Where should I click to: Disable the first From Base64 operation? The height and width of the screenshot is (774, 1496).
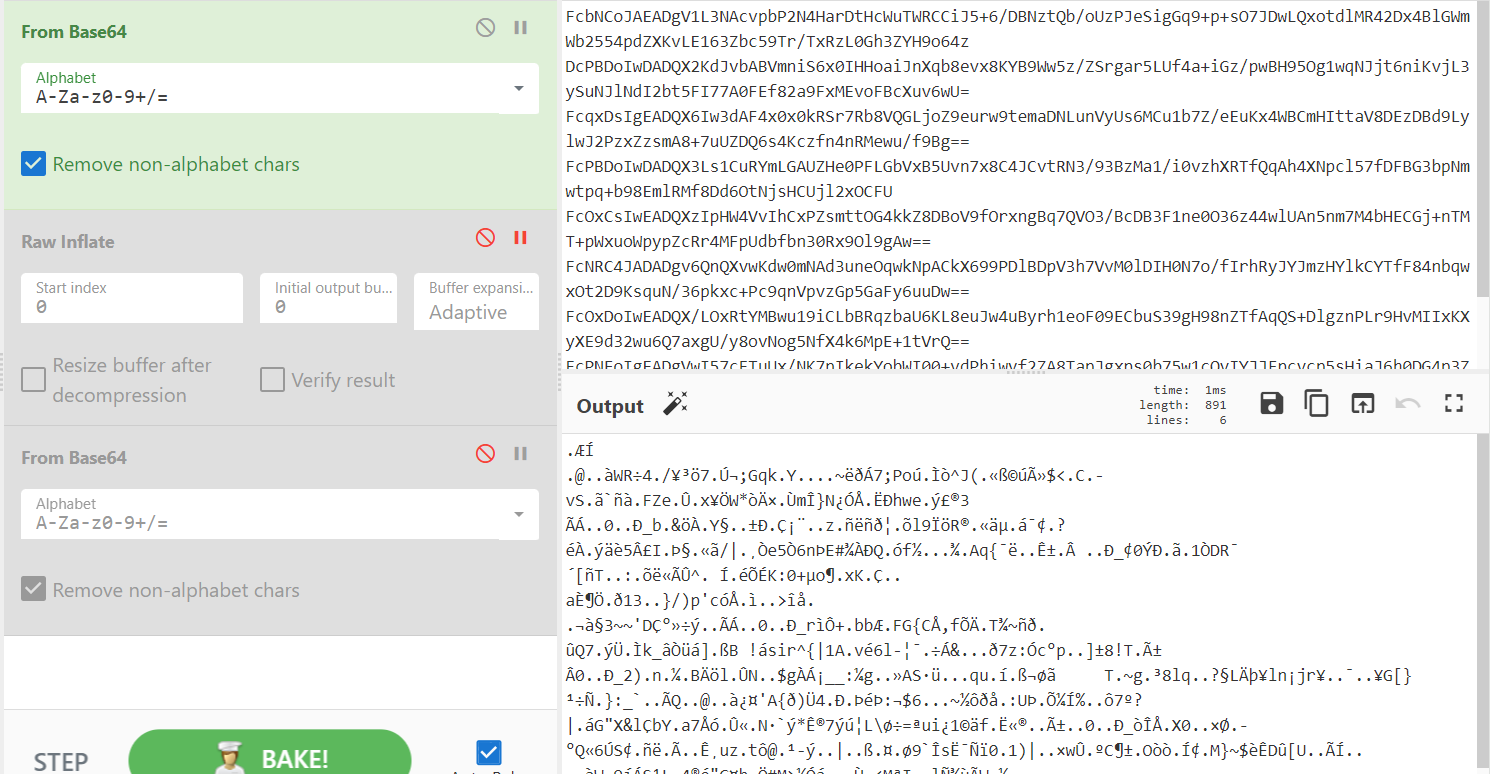[x=485, y=28]
